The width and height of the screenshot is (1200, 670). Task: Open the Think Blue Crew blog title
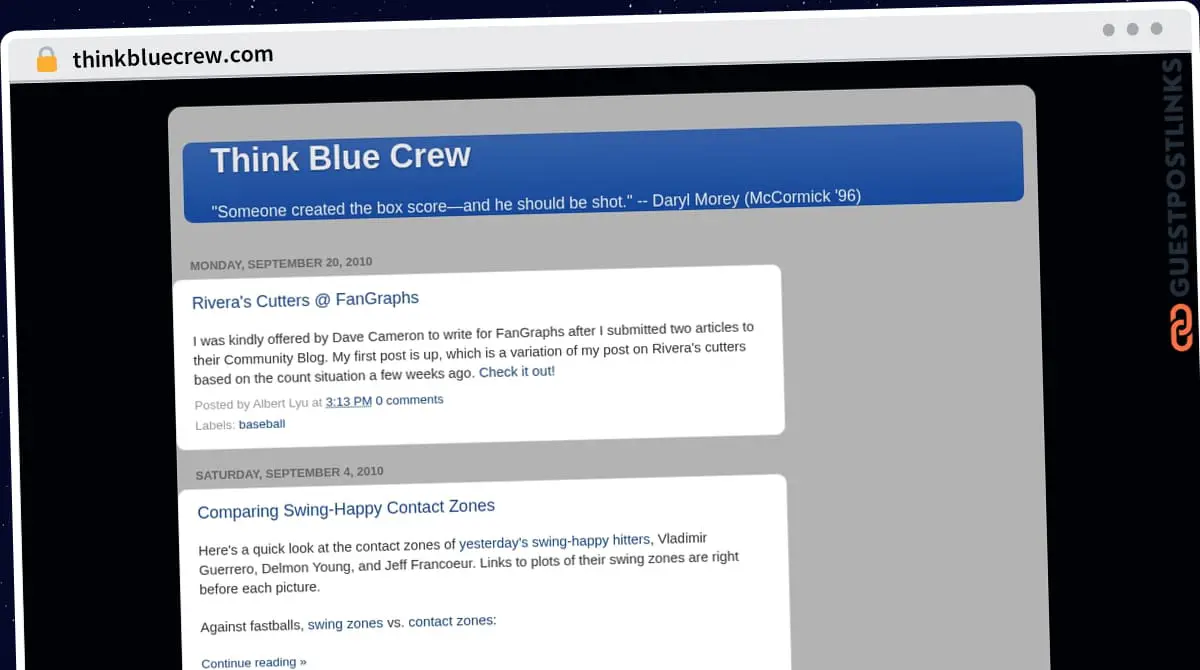tap(340, 158)
